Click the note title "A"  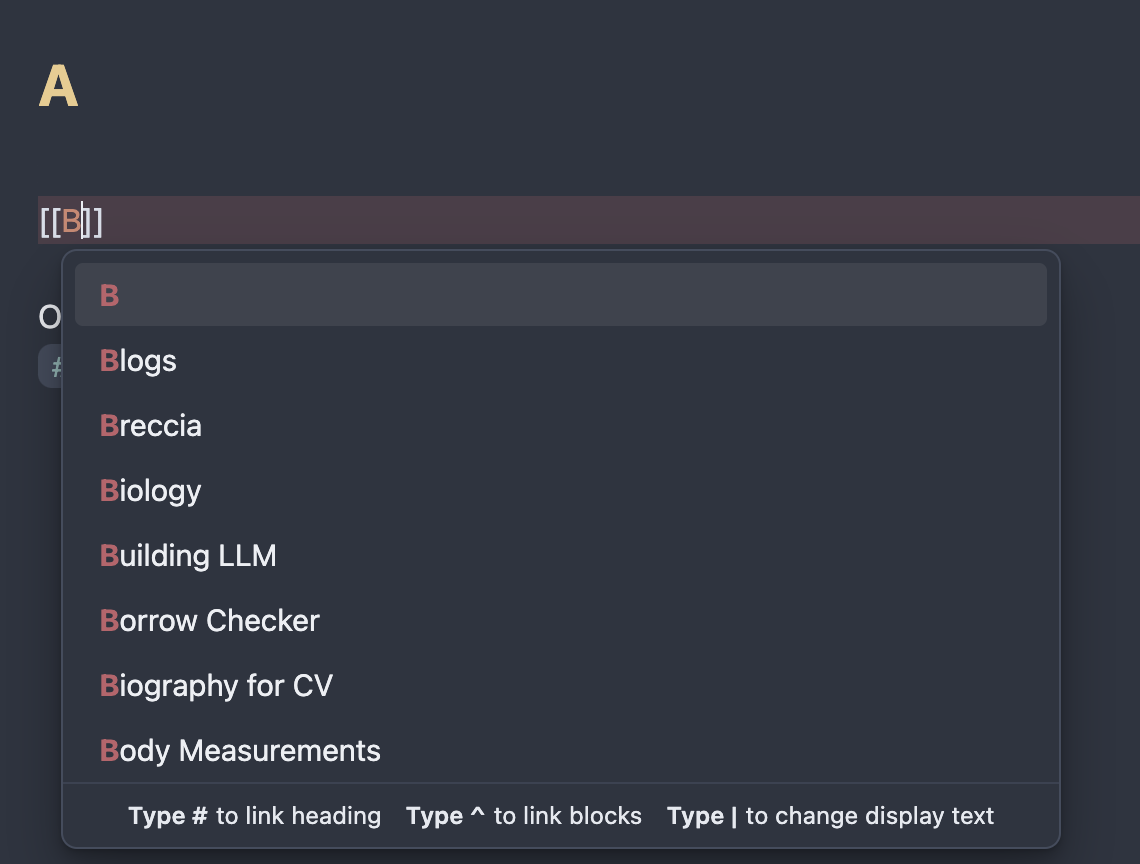click(x=58, y=88)
